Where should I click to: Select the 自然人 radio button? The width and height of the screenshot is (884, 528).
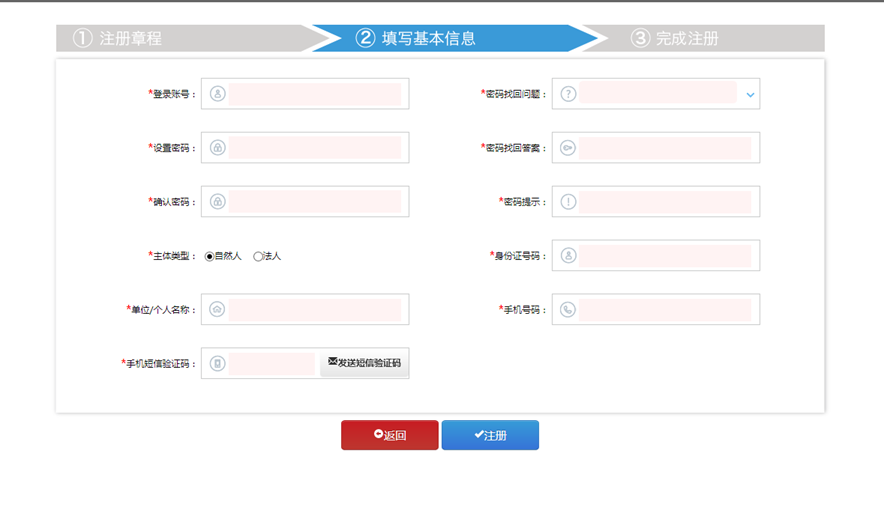(210, 256)
